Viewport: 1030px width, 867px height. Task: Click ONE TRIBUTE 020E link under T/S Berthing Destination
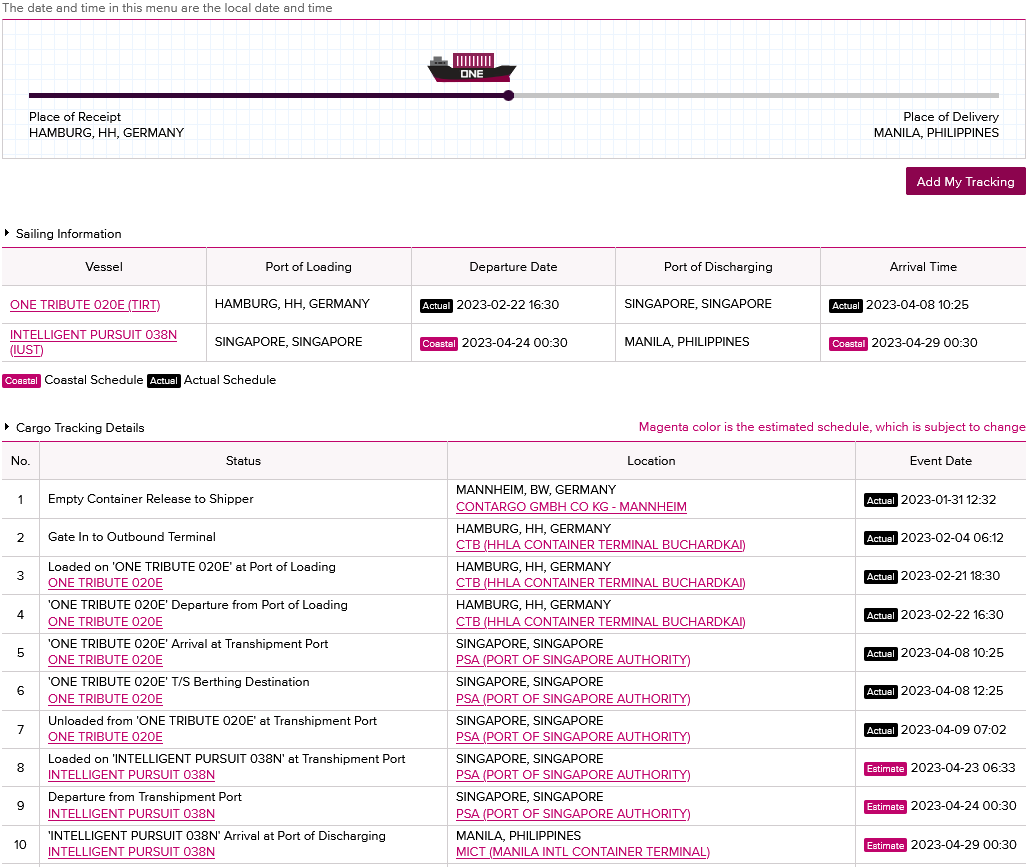pyautogui.click(x=105, y=699)
